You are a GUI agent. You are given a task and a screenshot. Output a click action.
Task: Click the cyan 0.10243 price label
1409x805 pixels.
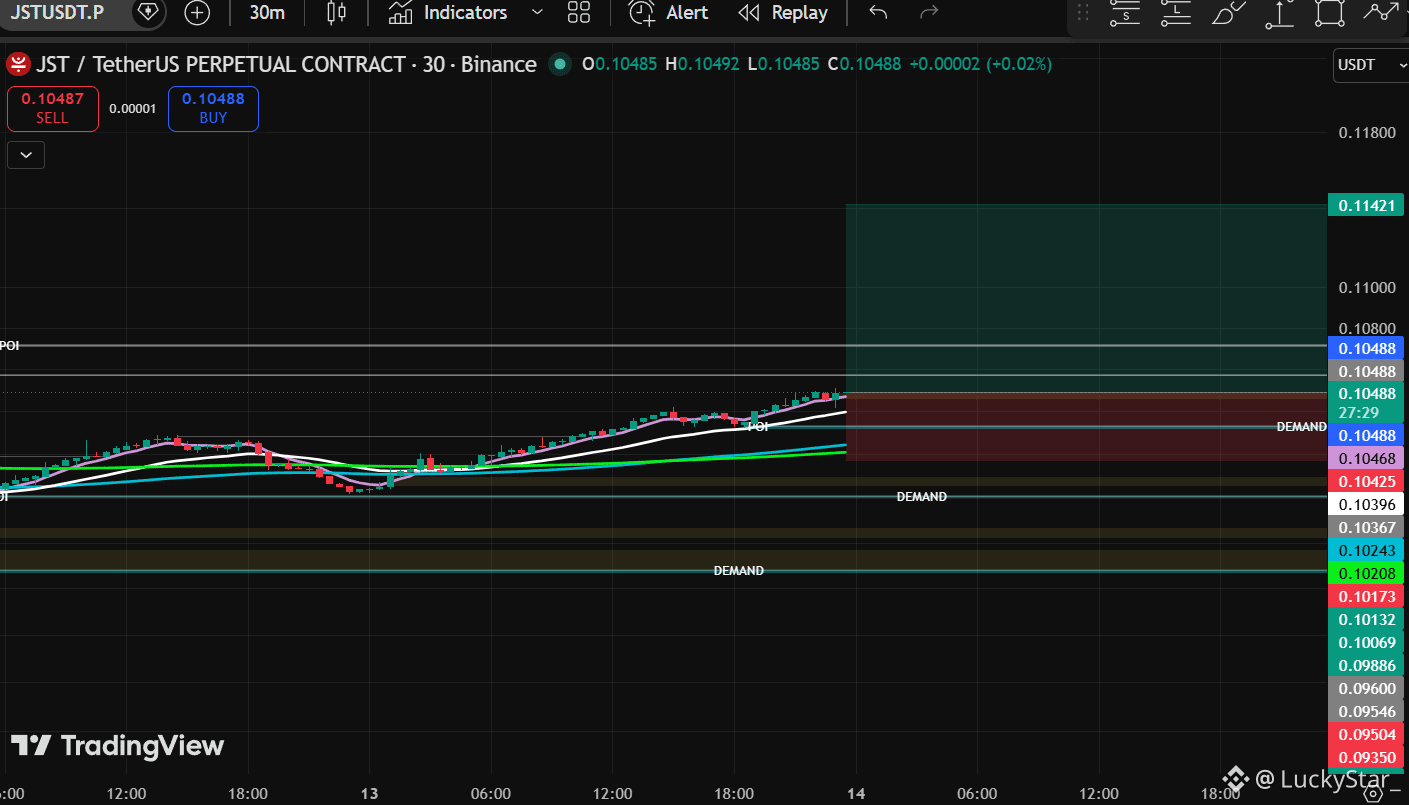1365,551
